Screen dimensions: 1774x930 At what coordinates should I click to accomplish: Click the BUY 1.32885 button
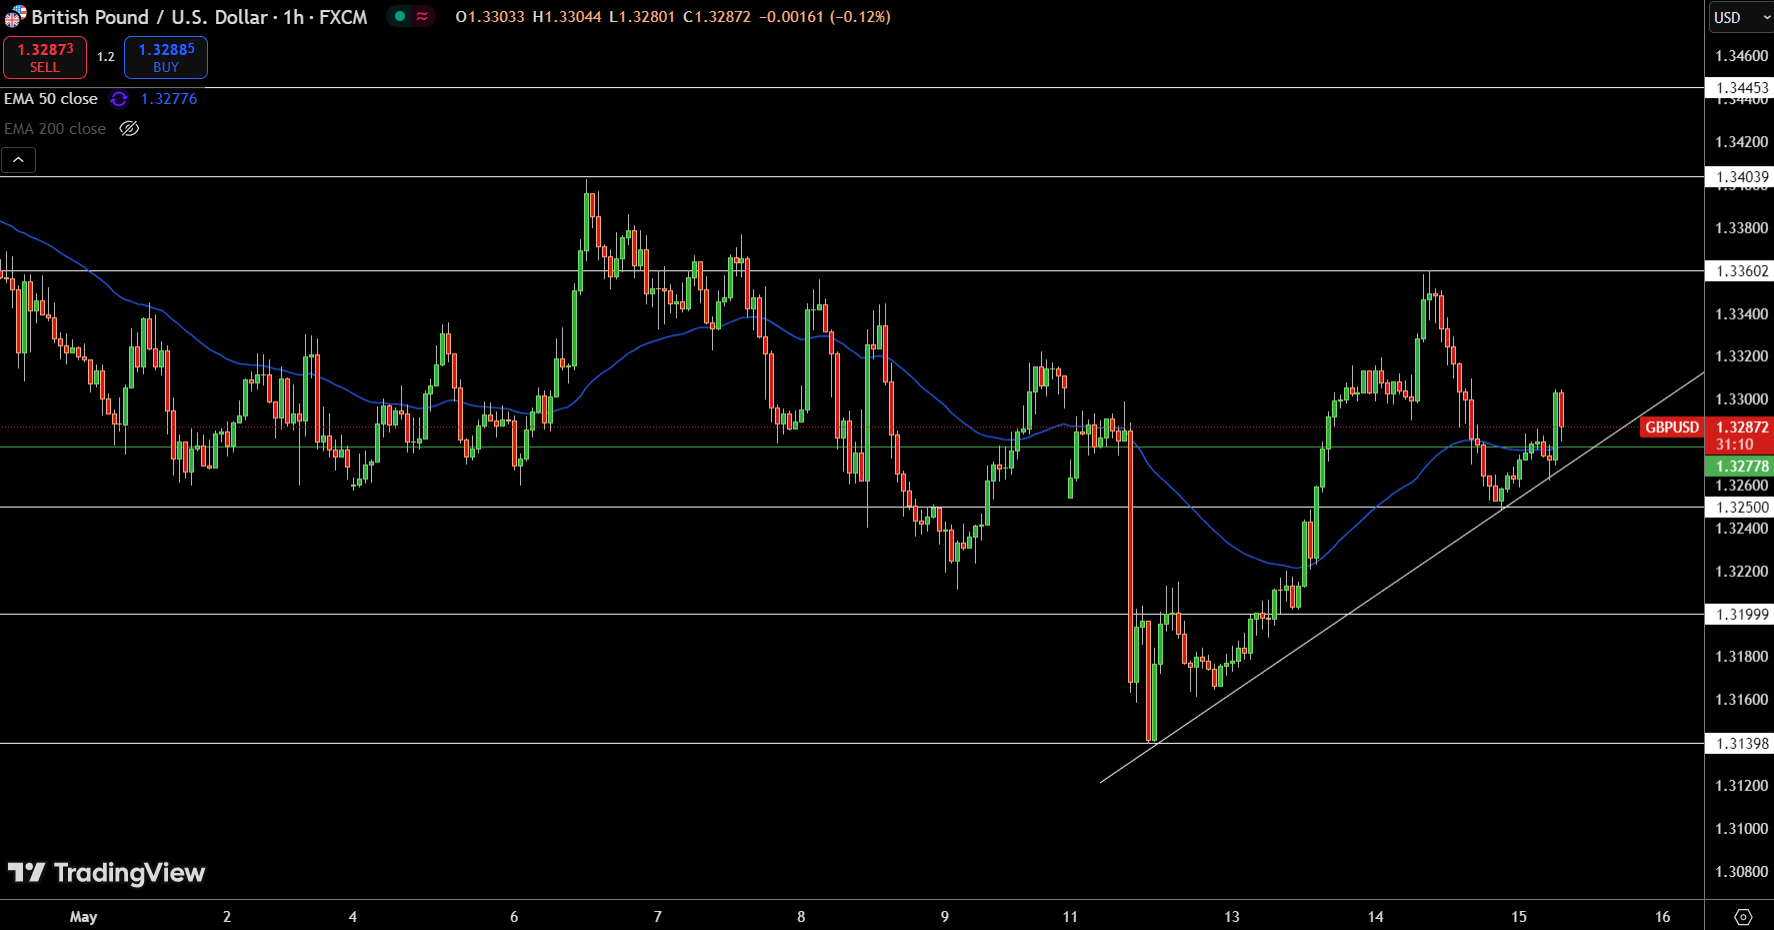point(166,57)
